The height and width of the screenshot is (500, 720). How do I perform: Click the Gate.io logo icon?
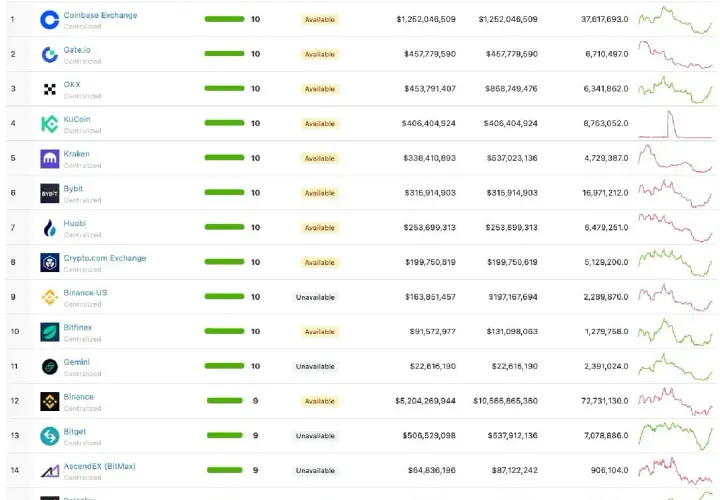tap(50, 55)
